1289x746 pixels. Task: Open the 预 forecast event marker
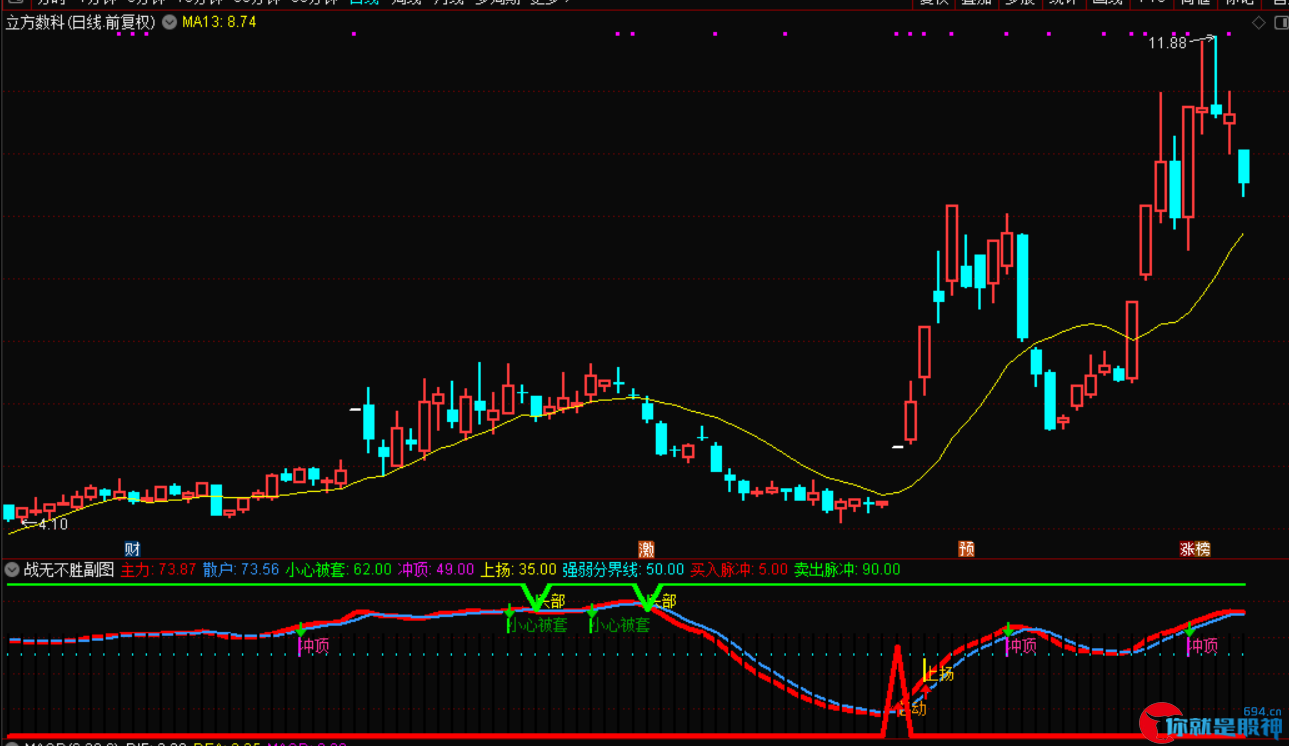click(966, 549)
